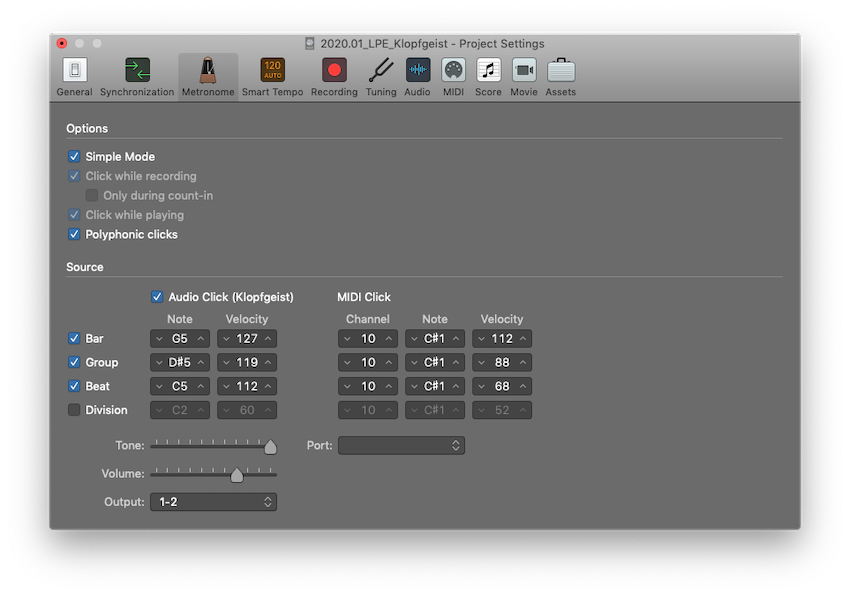Switch to the Smart Tempo tab label
Image resolution: width=850 pixels, height=595 pixels.
point(272,92)
